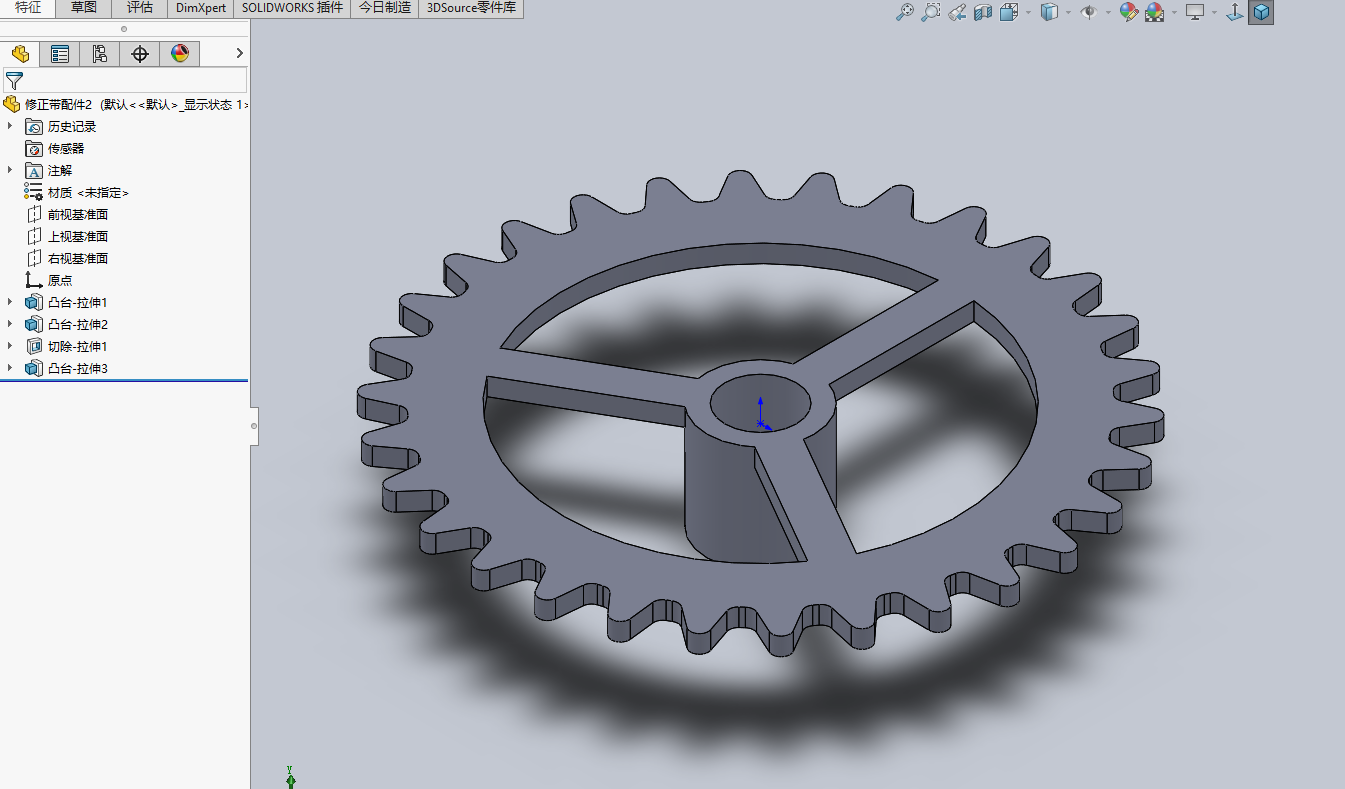Click the Zoom to Fit magnifier icon
The width and height of the screenshot is (1345, 789).
(x=905, y=12)
